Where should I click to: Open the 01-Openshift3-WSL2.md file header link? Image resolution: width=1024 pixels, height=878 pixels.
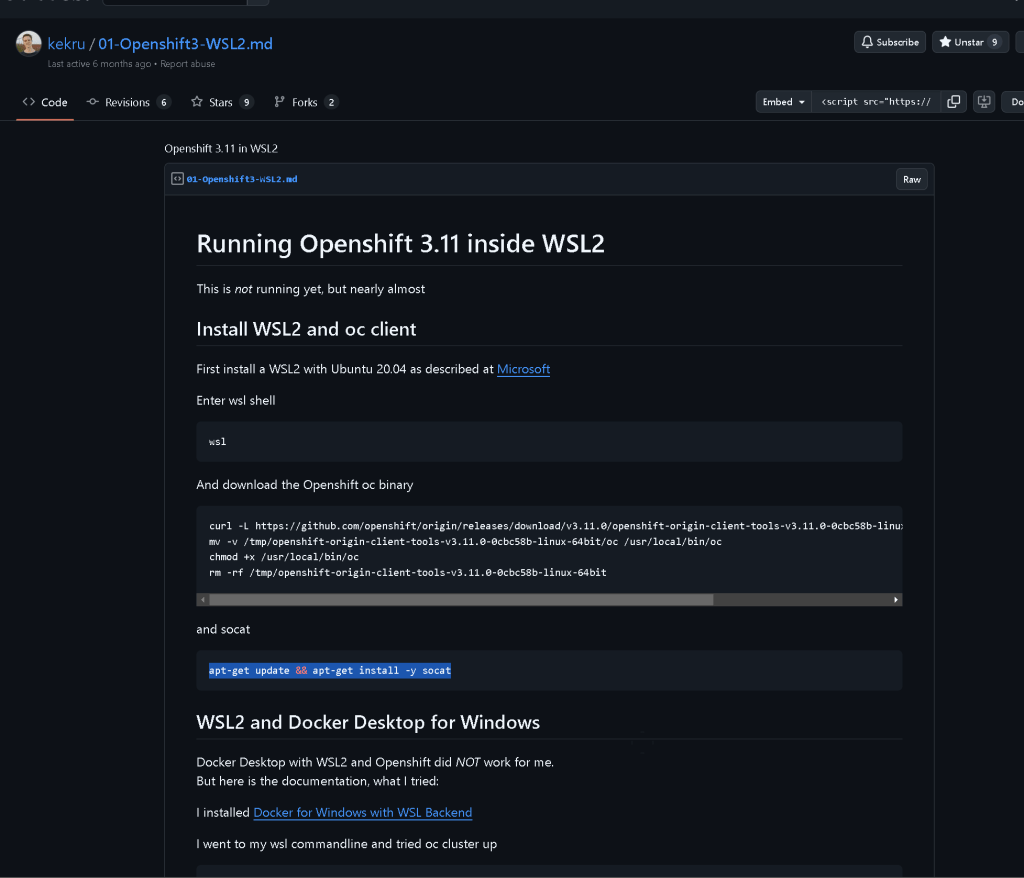(242, 179)
